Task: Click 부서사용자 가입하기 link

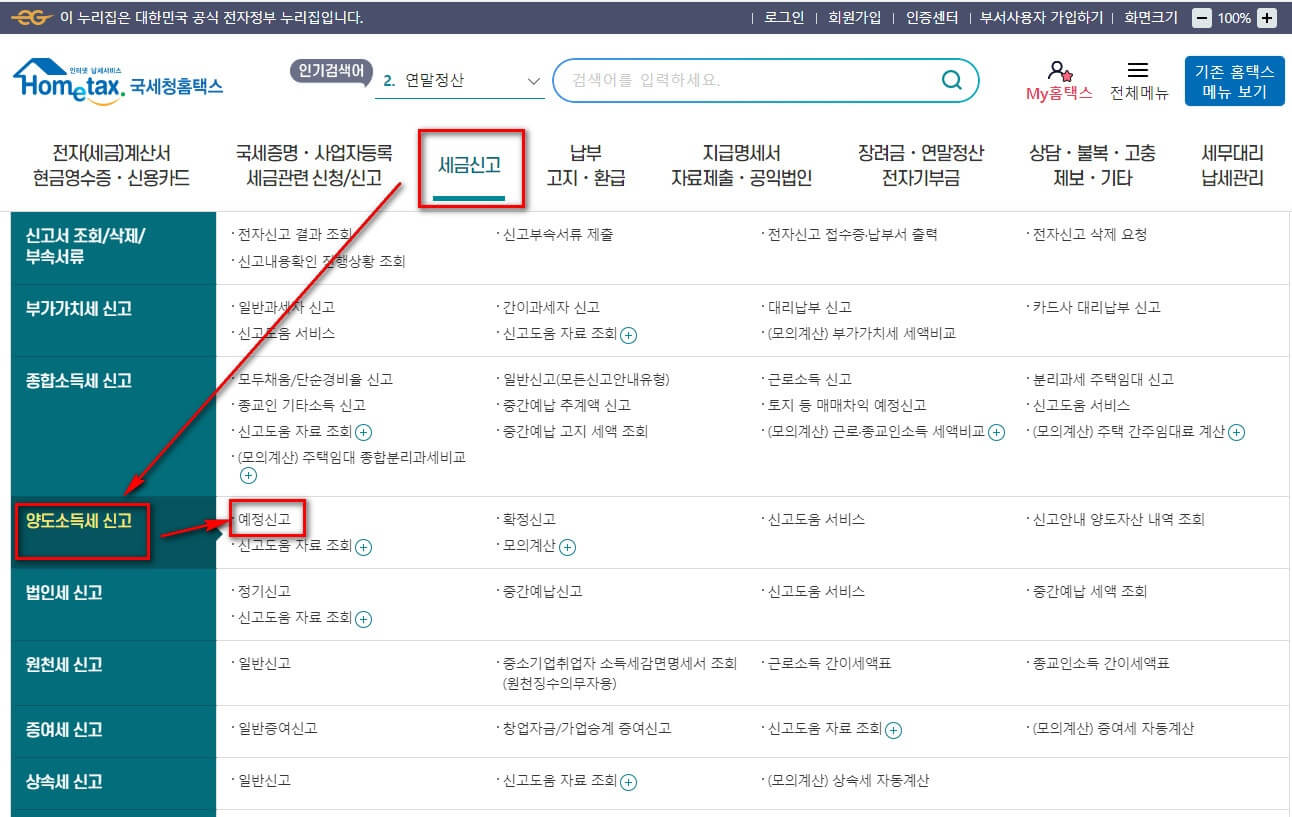Action: [x=1041, y=18]
